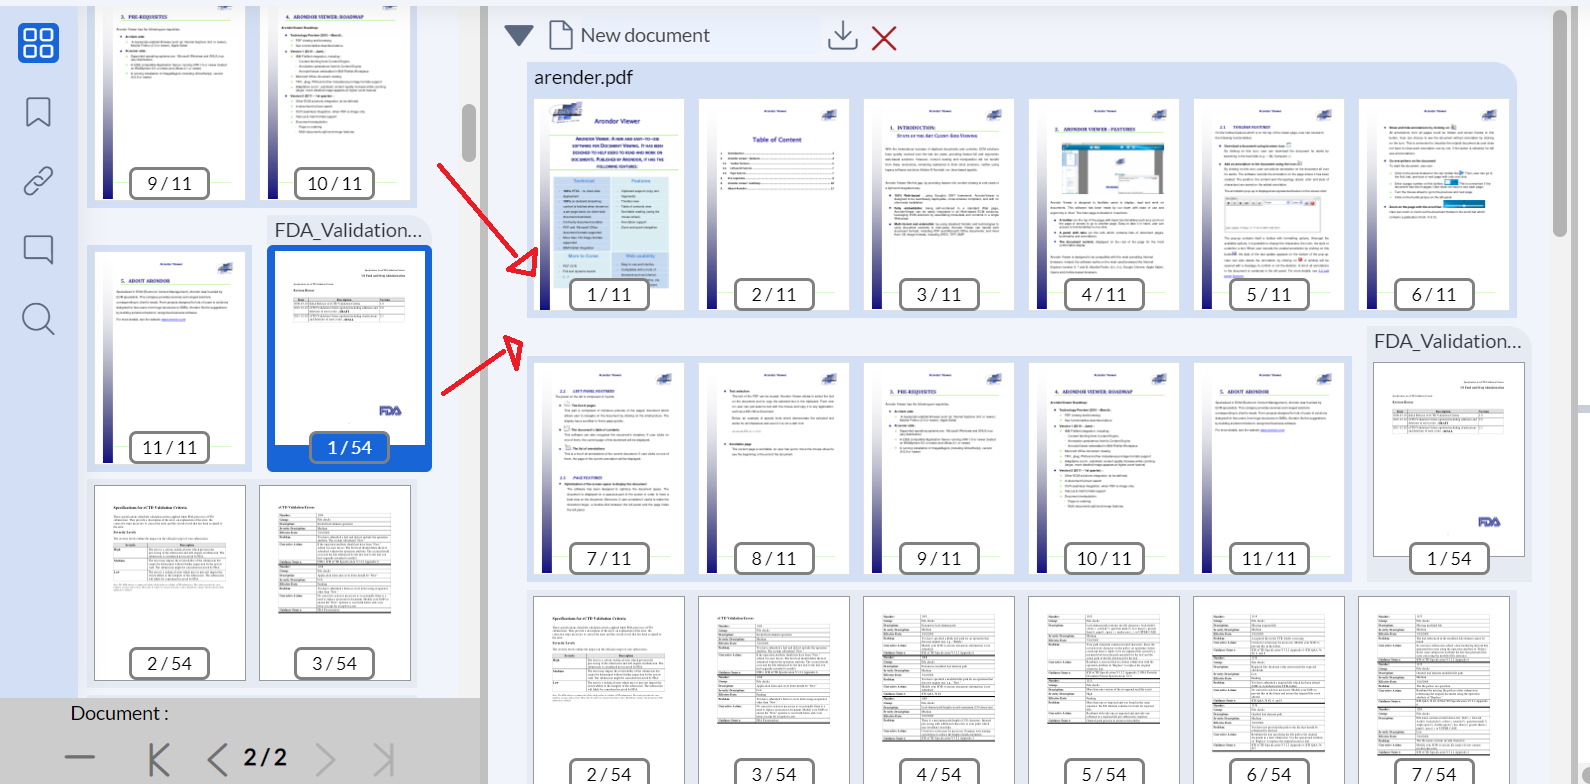Open the hyperlinks panel icon
The image size is (1590, 784).
click(x=38, y=181)
